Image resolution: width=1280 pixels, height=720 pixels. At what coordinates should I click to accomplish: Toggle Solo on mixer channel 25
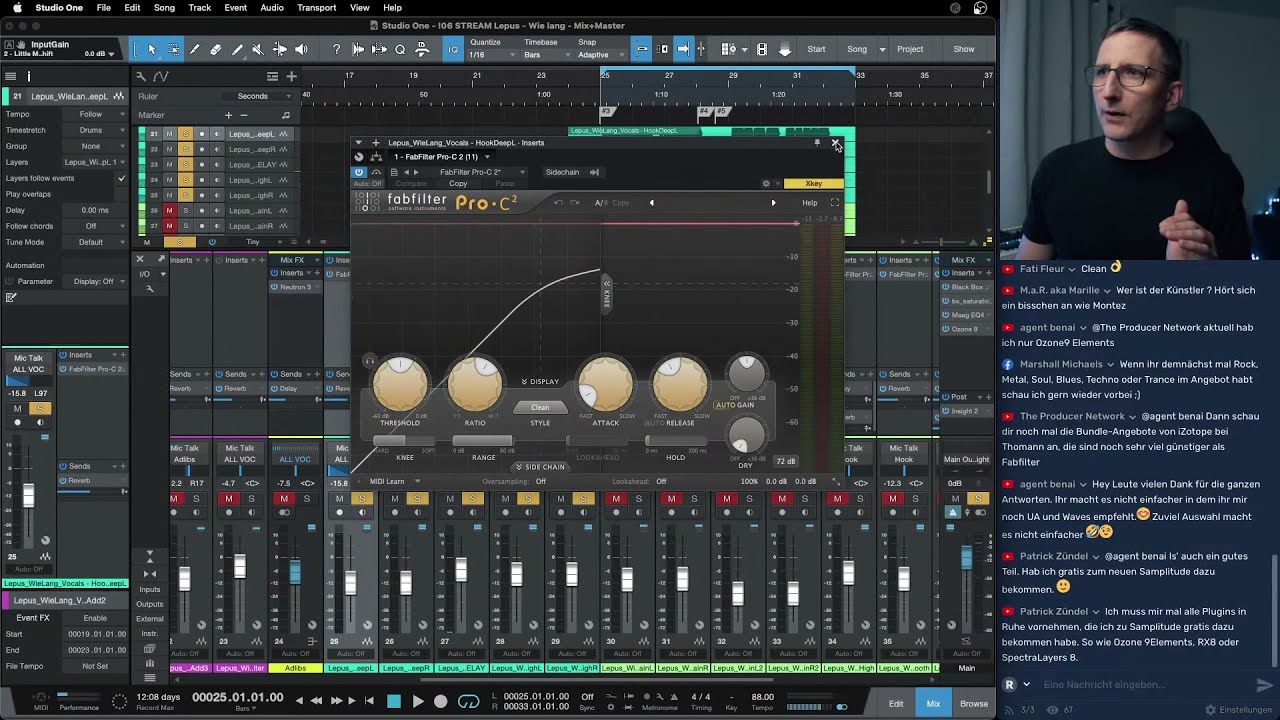pyautogui.click(x=362, y=499)
